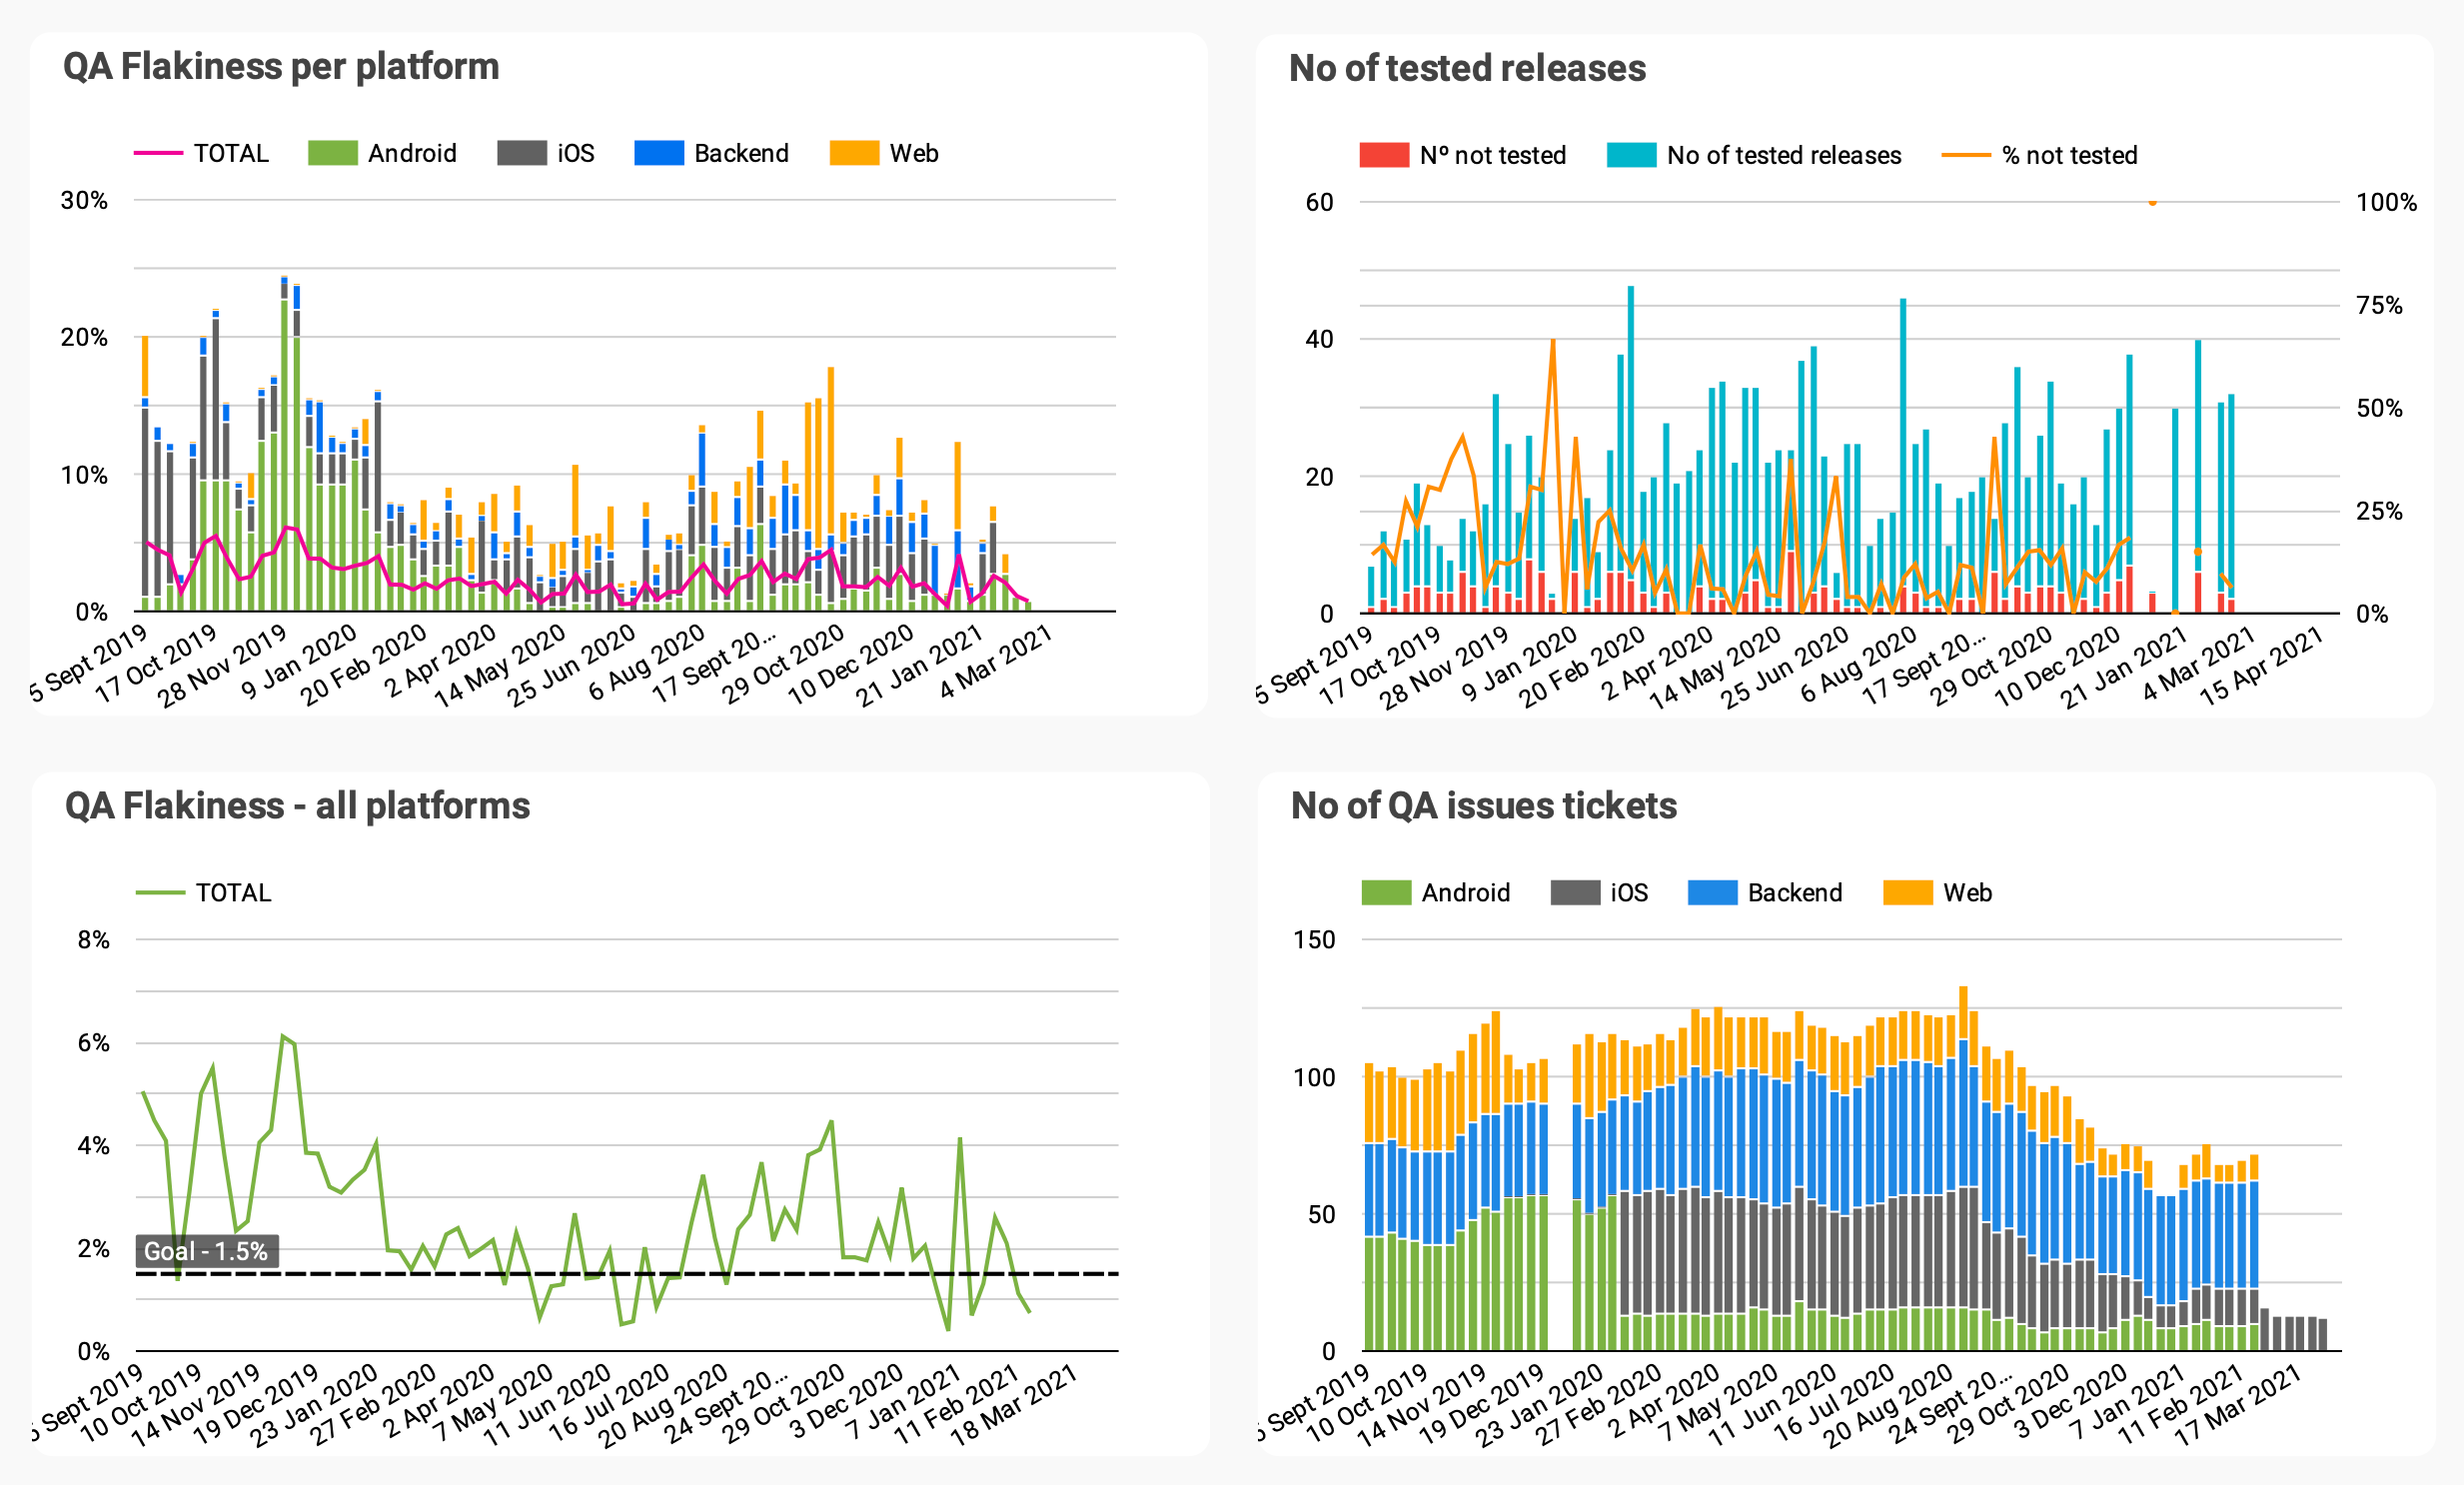Click iOS gray swatch in QA issues tickets legend

(1575, 892)
